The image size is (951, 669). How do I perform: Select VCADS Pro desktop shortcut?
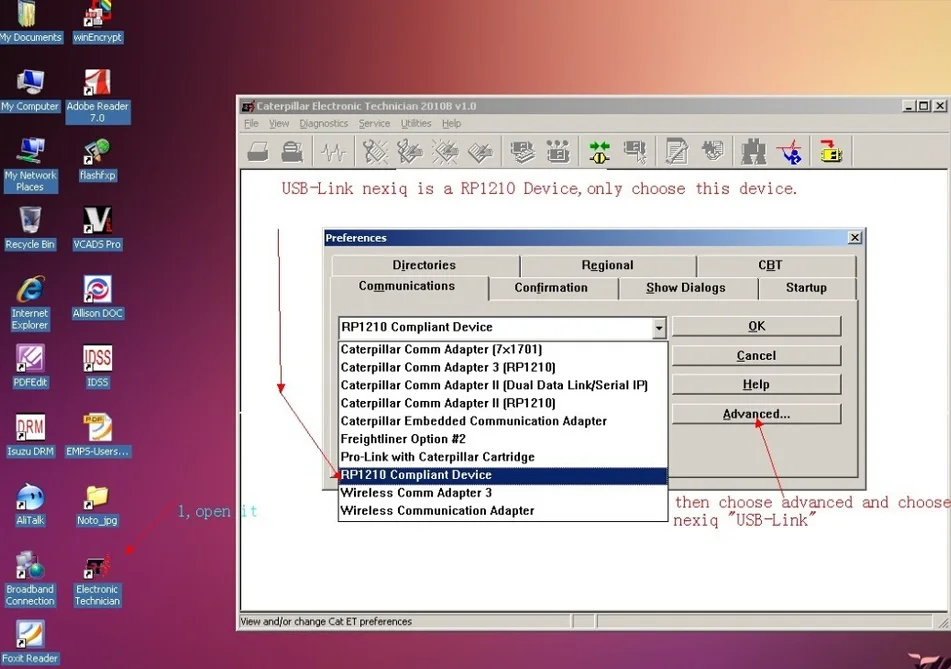(x=98, y=229)
